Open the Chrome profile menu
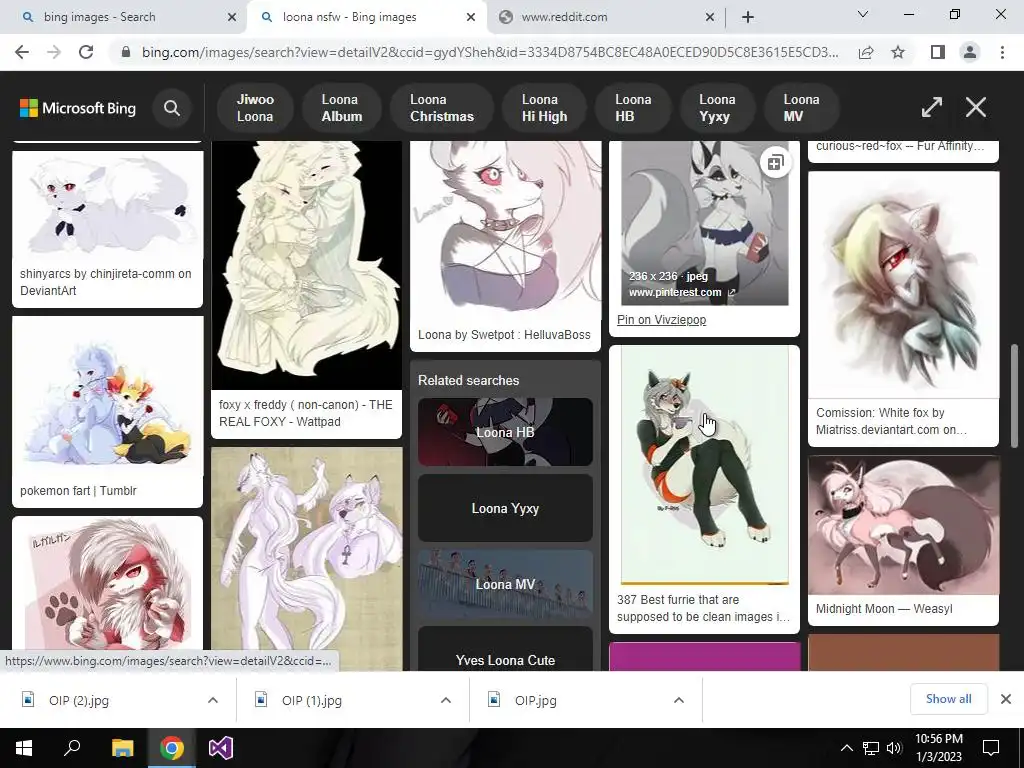1024x768 pixels. 970,52
